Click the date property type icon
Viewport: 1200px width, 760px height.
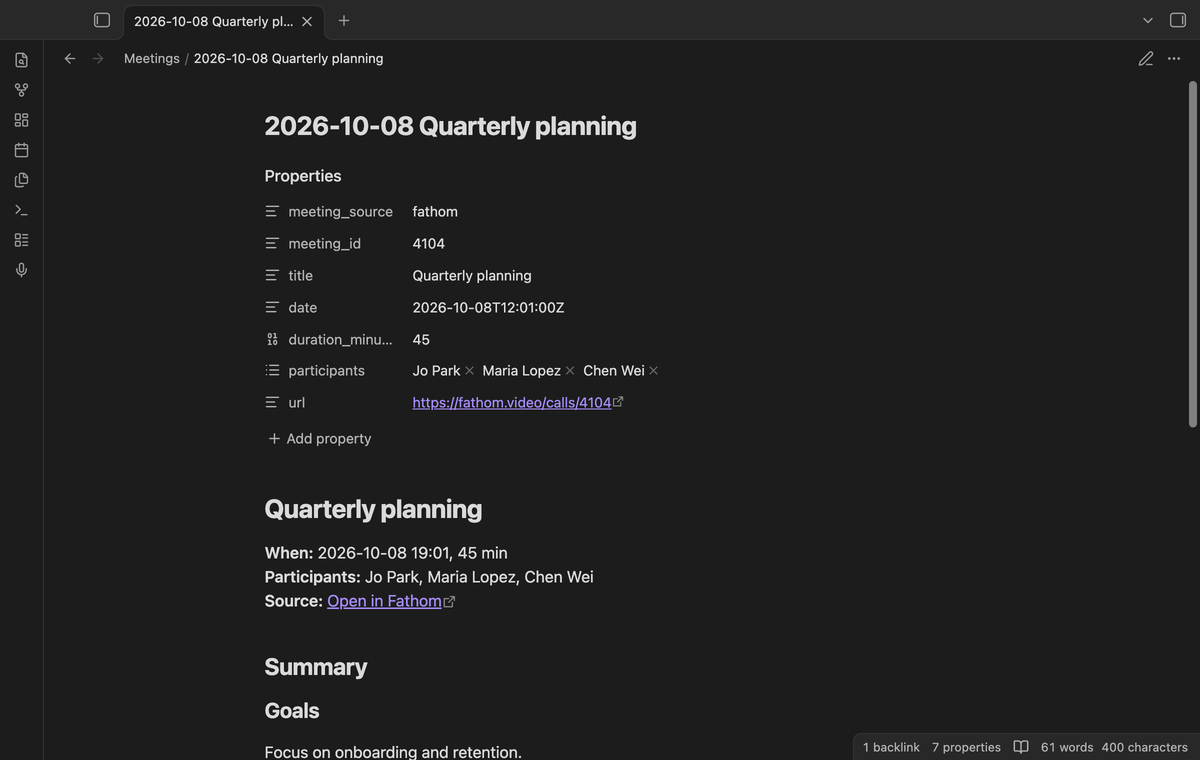coord(272,308)
